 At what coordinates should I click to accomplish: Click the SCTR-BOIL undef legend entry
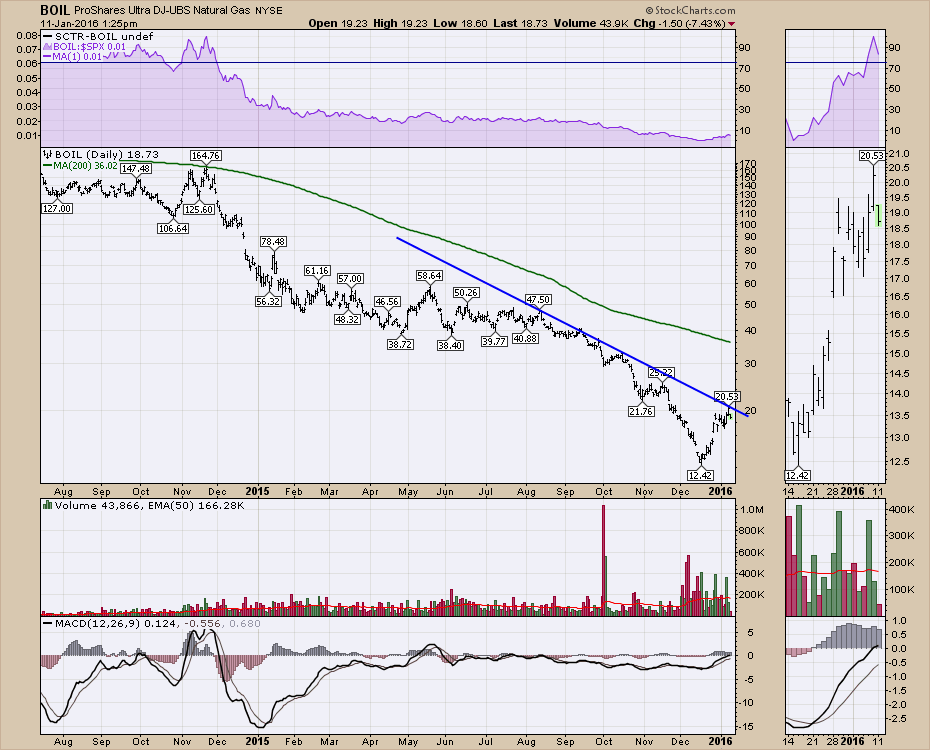coord(98,36)
